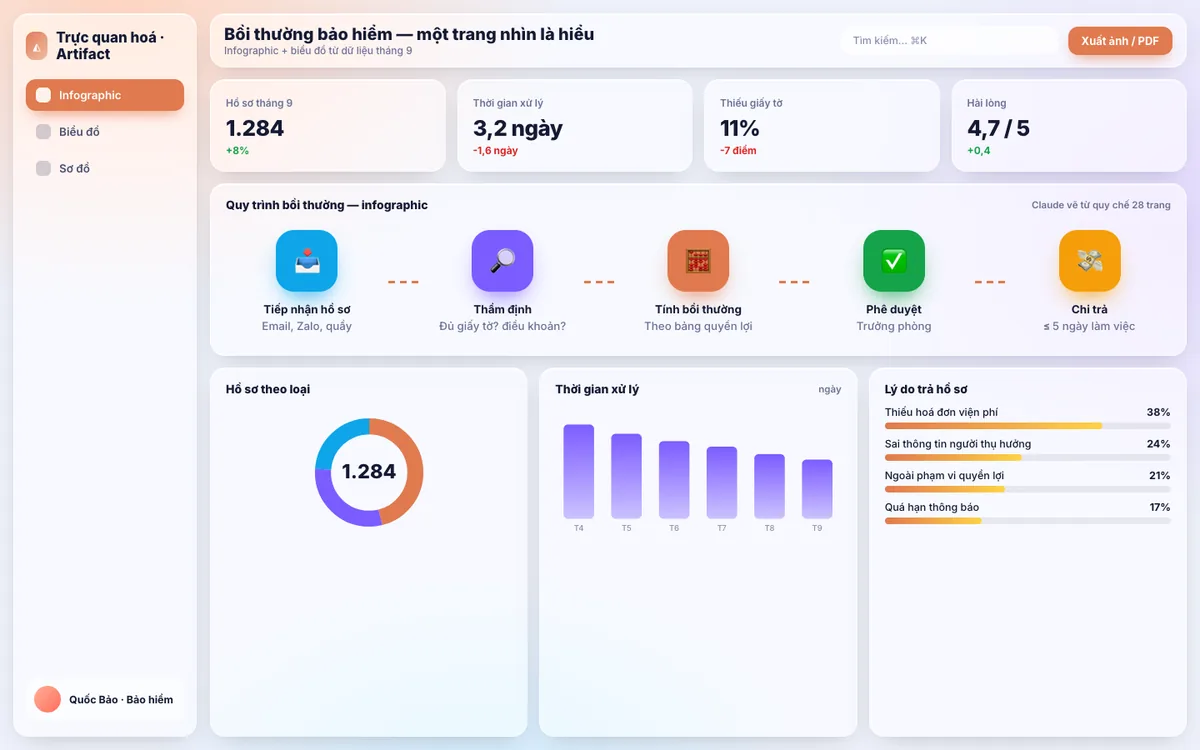Click the T7 bar in chart
Image resolution: width=1200 pixels, height=750 pixels.
pyautogui.click(x=722, y=482)
